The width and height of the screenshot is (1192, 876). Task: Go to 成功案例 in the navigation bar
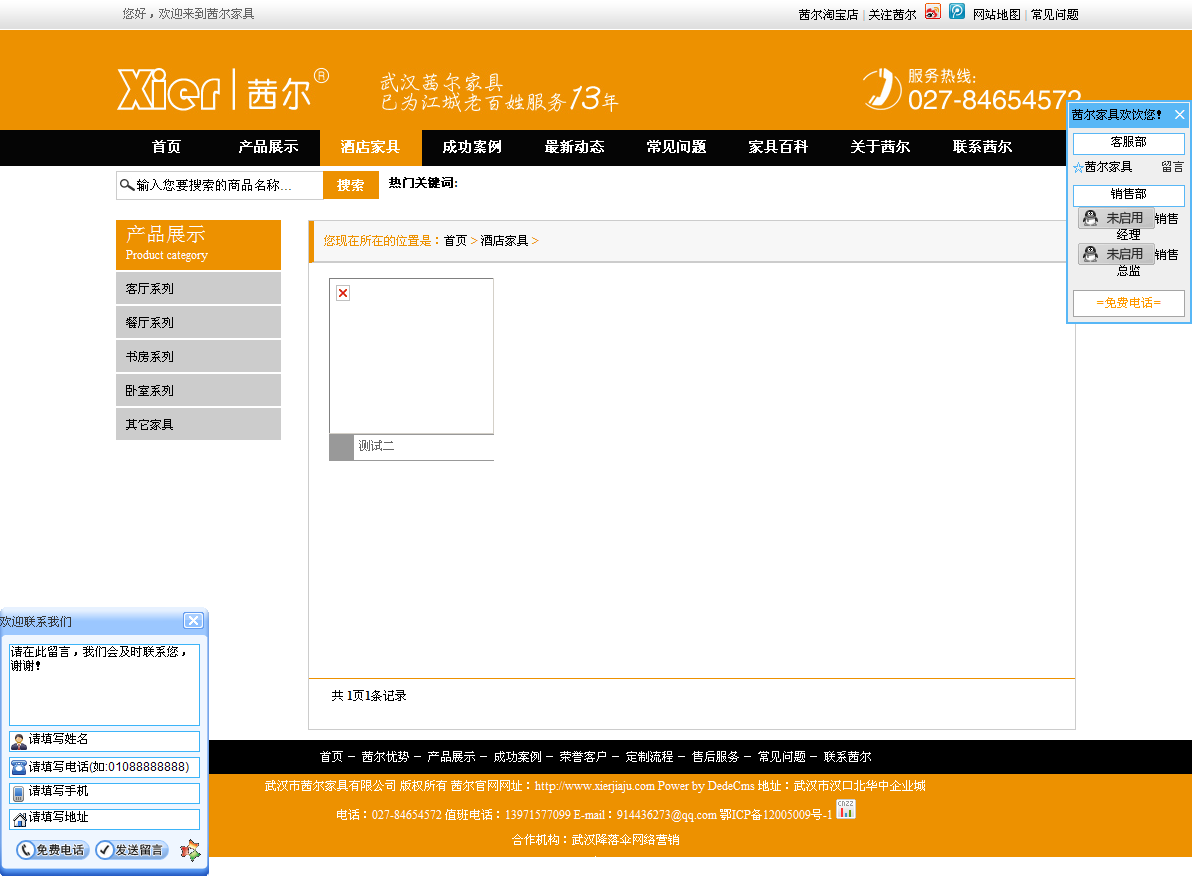click(x=472, y=147)
